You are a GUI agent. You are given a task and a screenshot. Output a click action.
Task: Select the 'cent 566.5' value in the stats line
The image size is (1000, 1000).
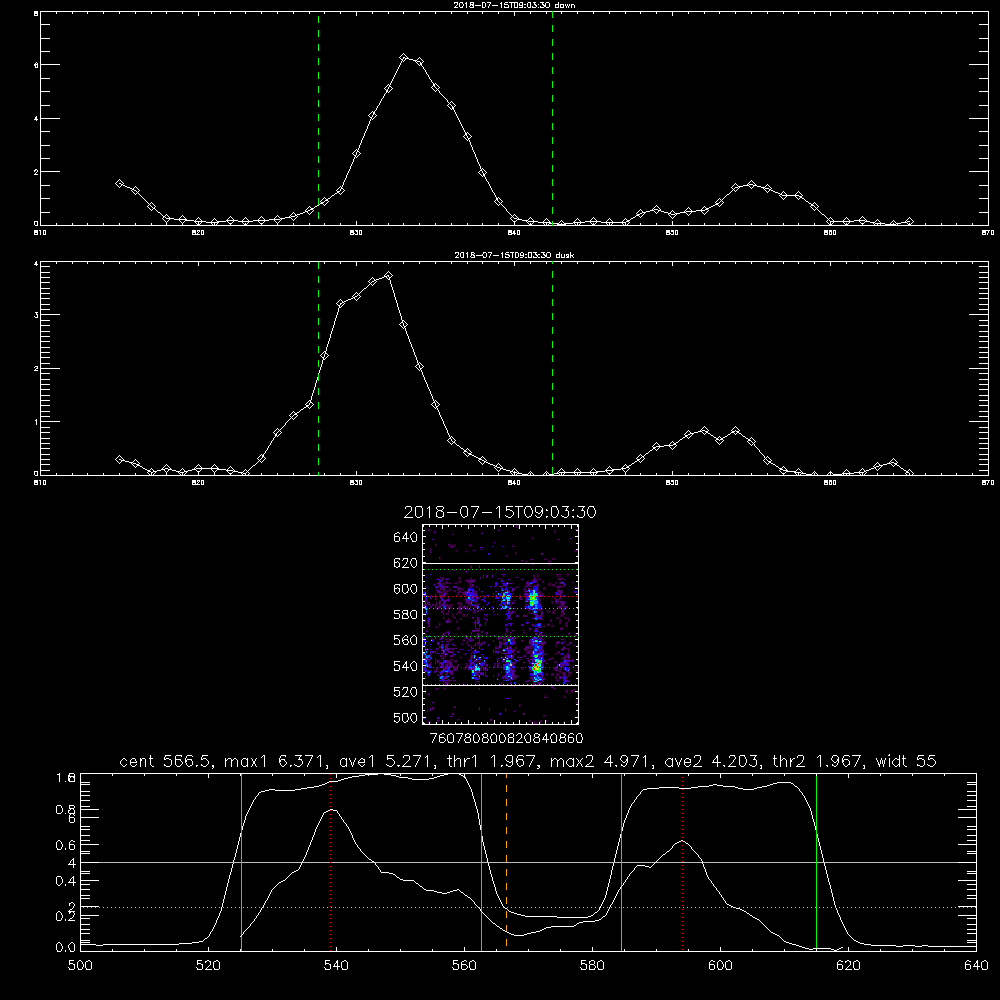(x=167, y=761)
